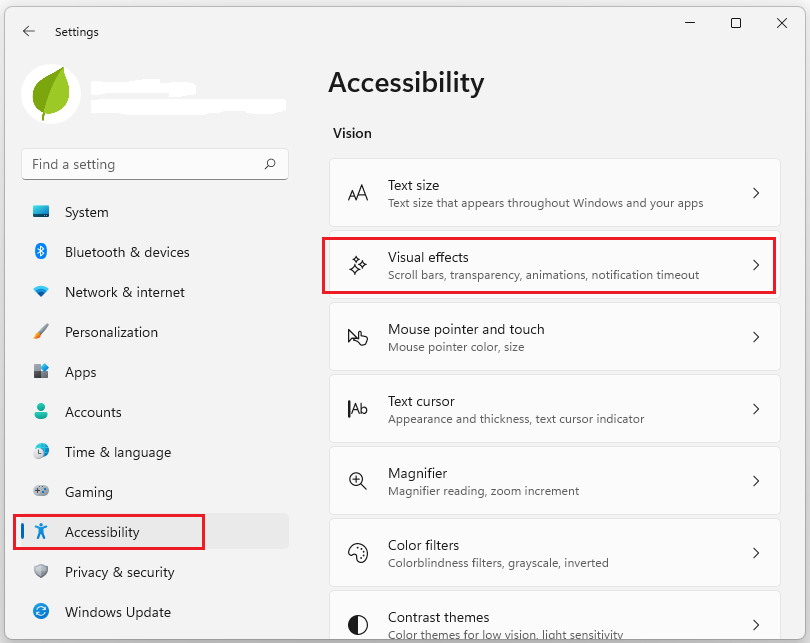This screenshot has width=810, height=643.
Task: Click the Text cursor Ab icon
Action: tap(357, 409)
